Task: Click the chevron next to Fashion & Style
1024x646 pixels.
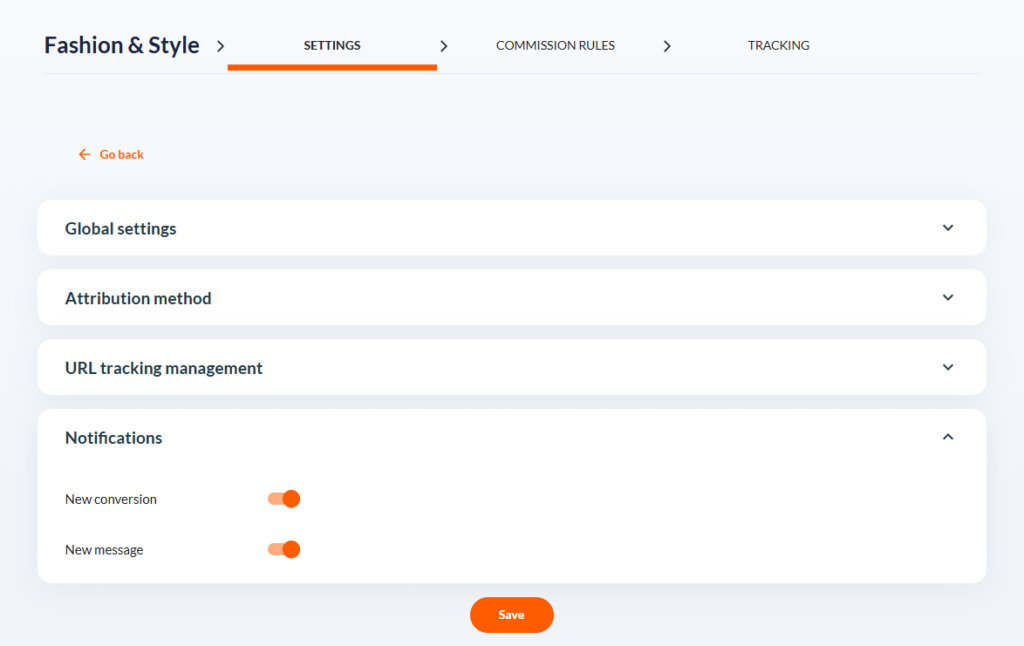Action: (x=220, y=45)
